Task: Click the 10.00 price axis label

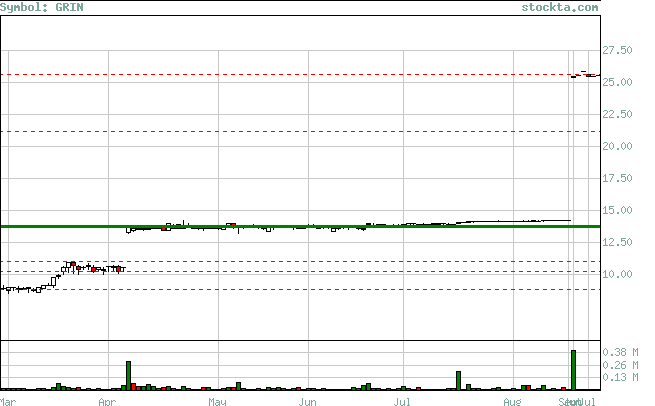Action: pyautogui.click(x=617, y=274)
